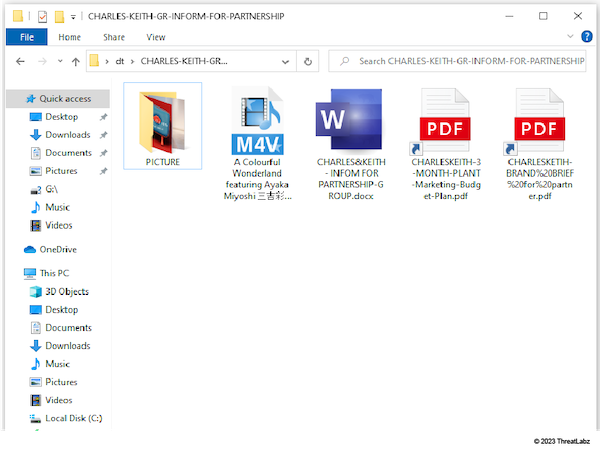Click the search box for this folder
The width and height of the screenshot is (600, 453).
(465, 61)
